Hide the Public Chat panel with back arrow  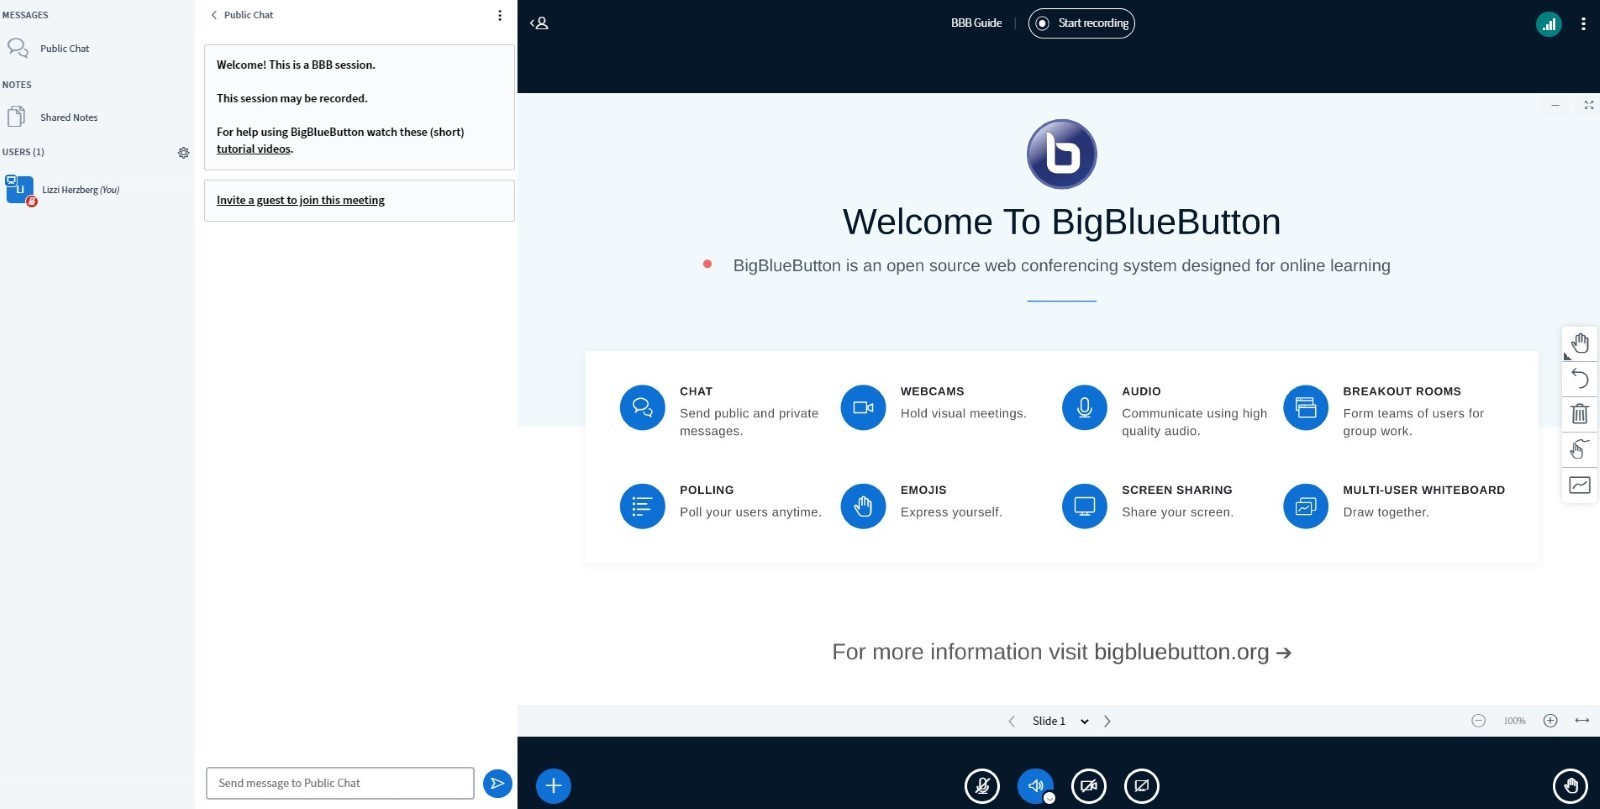tap(242, 15)
